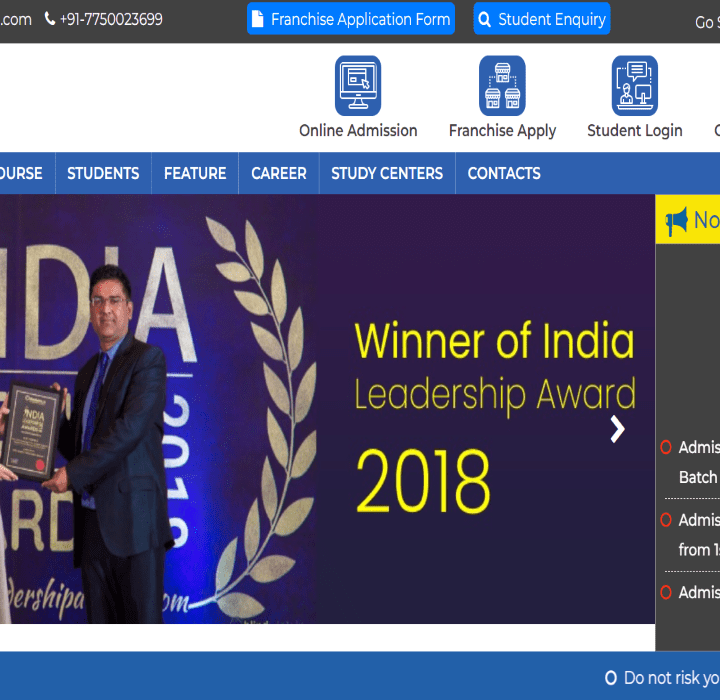
Task: Click the phone number +91-7750023699
Action: 111,19
